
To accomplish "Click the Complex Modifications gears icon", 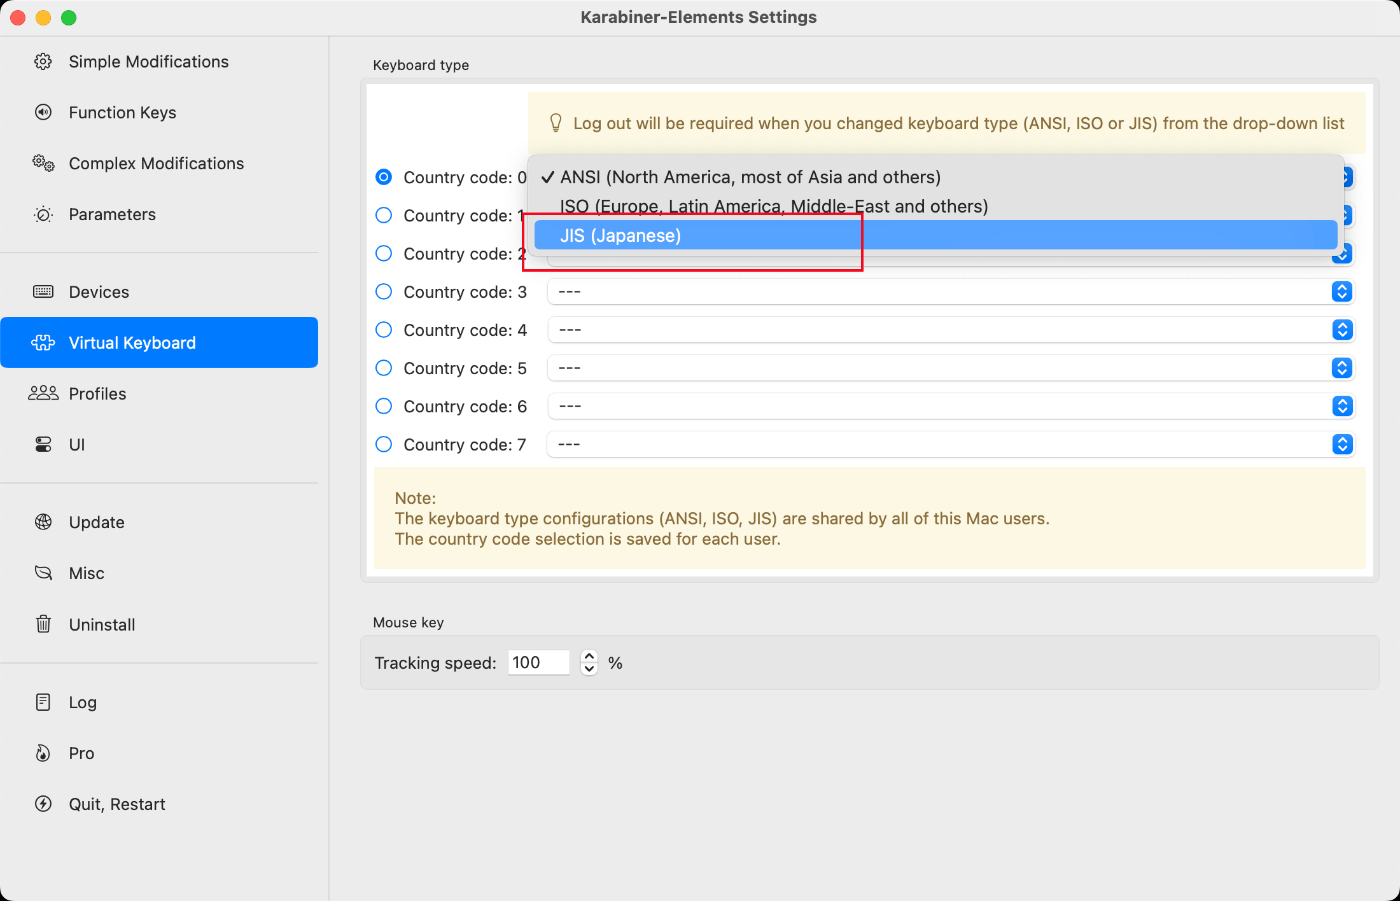I will [x=43, y=163].
